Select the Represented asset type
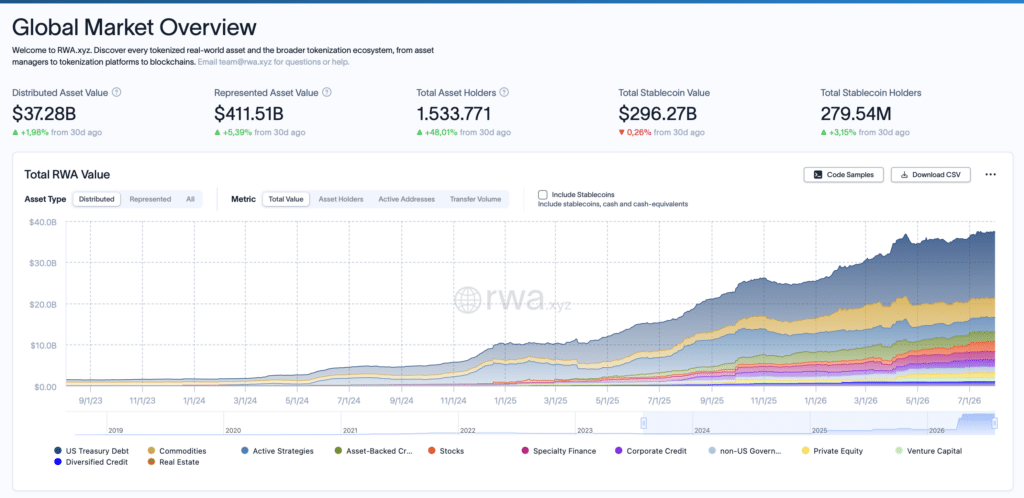 (x=150, y=199)
